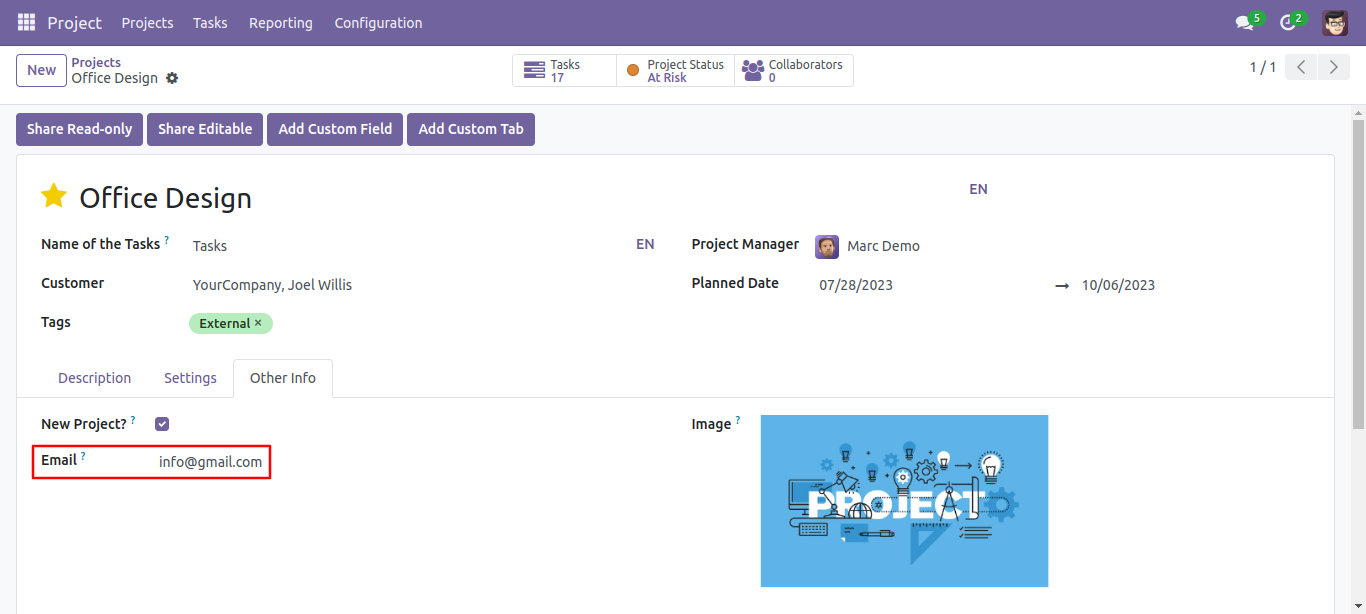
Task: Switch to the Description tab
Action: pos(94,378)
